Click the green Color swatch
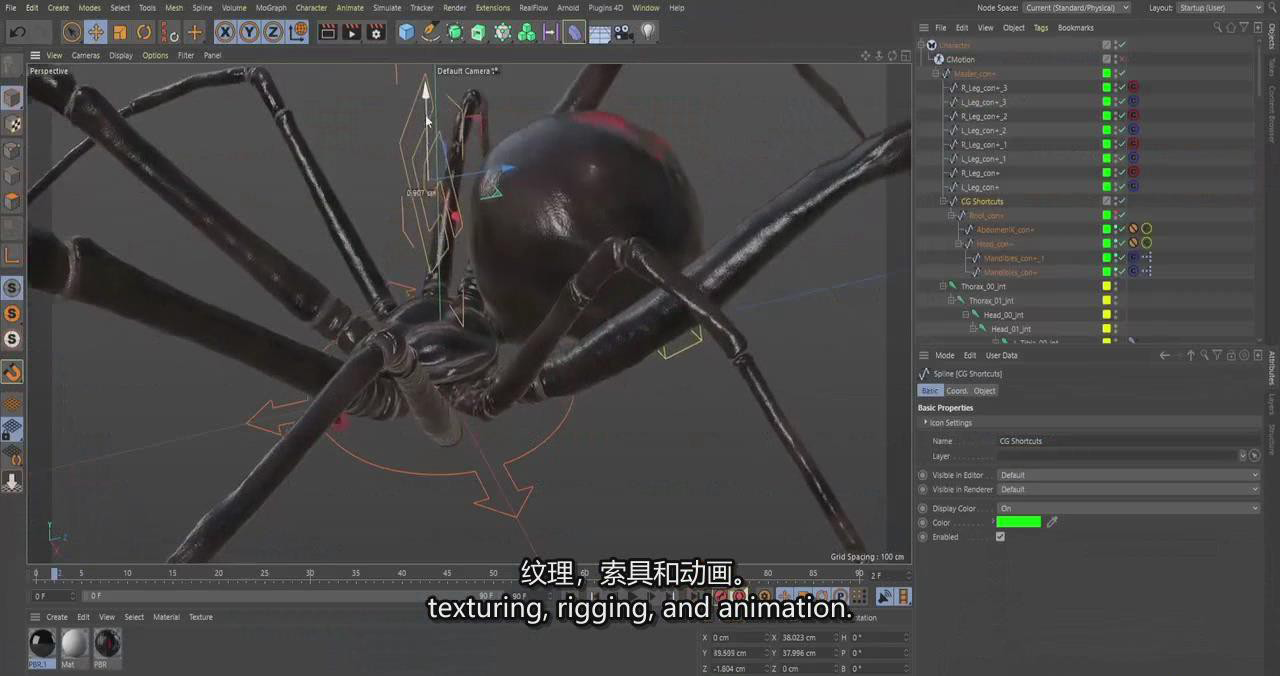This screenshot has width=1280, height=676. (x=1019, y=522)
